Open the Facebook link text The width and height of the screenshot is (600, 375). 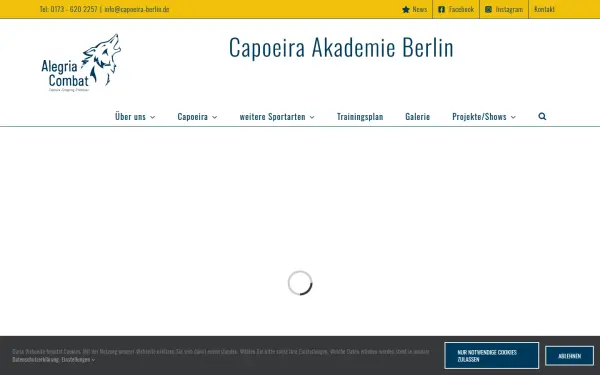(x=461, y=9)
